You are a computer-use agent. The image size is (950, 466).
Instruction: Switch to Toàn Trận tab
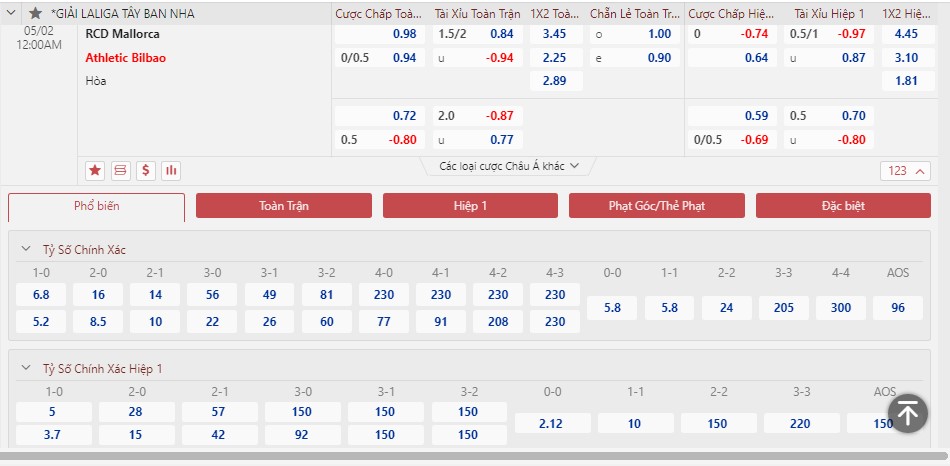[284, 206]
